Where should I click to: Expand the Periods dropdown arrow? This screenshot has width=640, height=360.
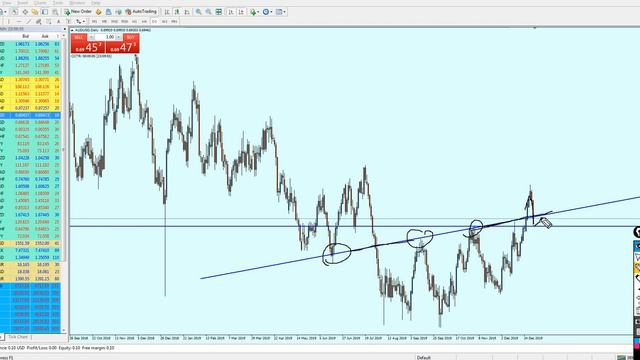point(271,12)
